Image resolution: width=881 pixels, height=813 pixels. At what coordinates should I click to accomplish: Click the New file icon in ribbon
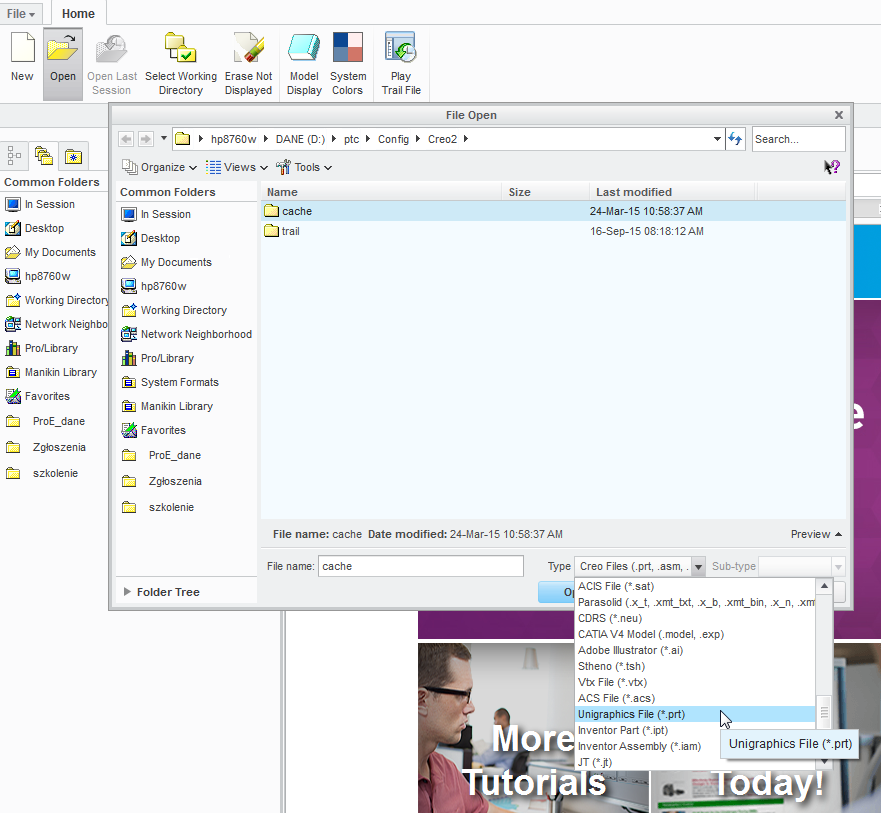pos(22,48)
